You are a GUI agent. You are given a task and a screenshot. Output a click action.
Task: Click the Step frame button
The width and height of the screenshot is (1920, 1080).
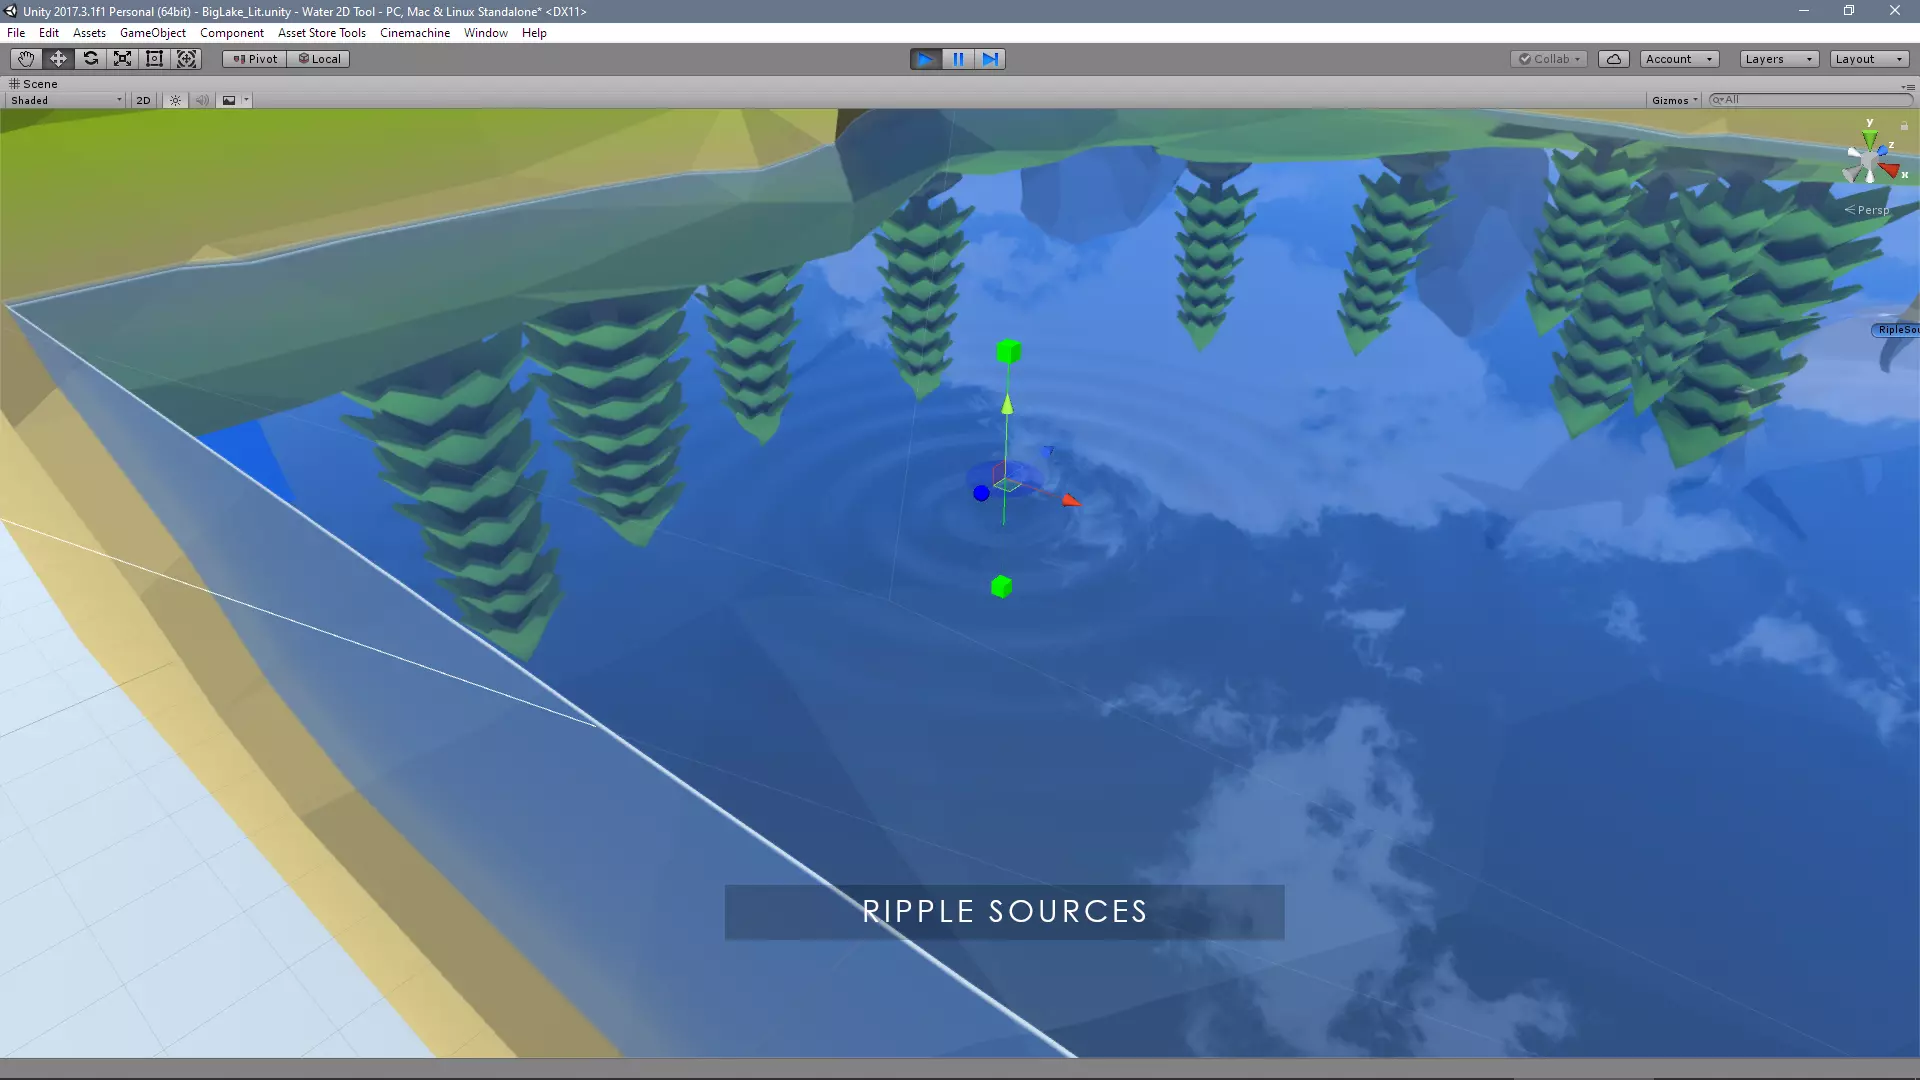click(990, 59)
